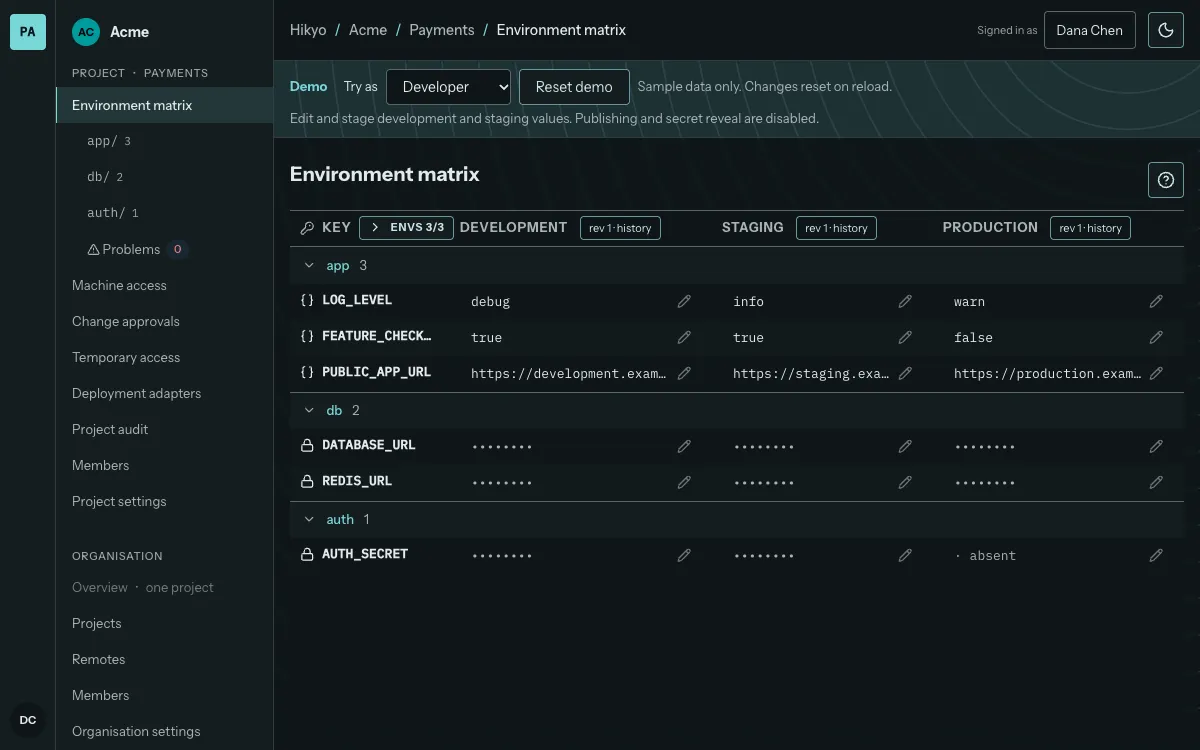Go to Hikyo breadcrumb
Viewport: 1200px width, 750px height.
tap(308, 30)
